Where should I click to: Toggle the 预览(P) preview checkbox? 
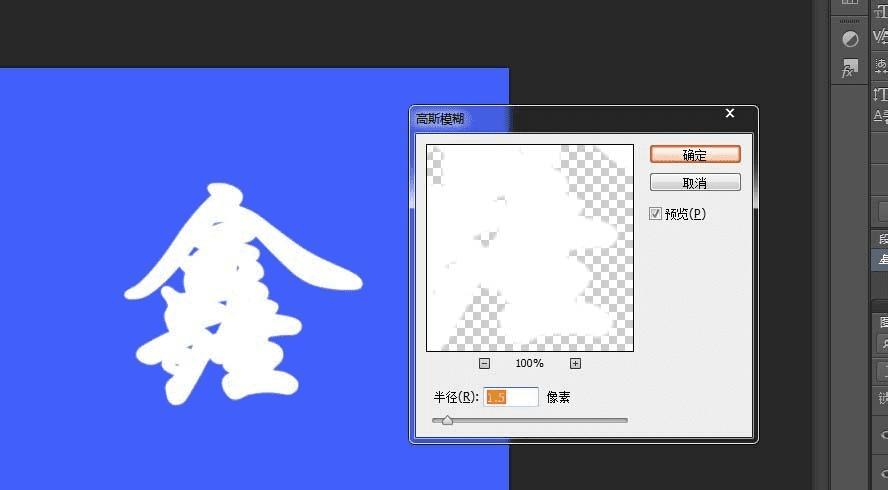(655, 214)
